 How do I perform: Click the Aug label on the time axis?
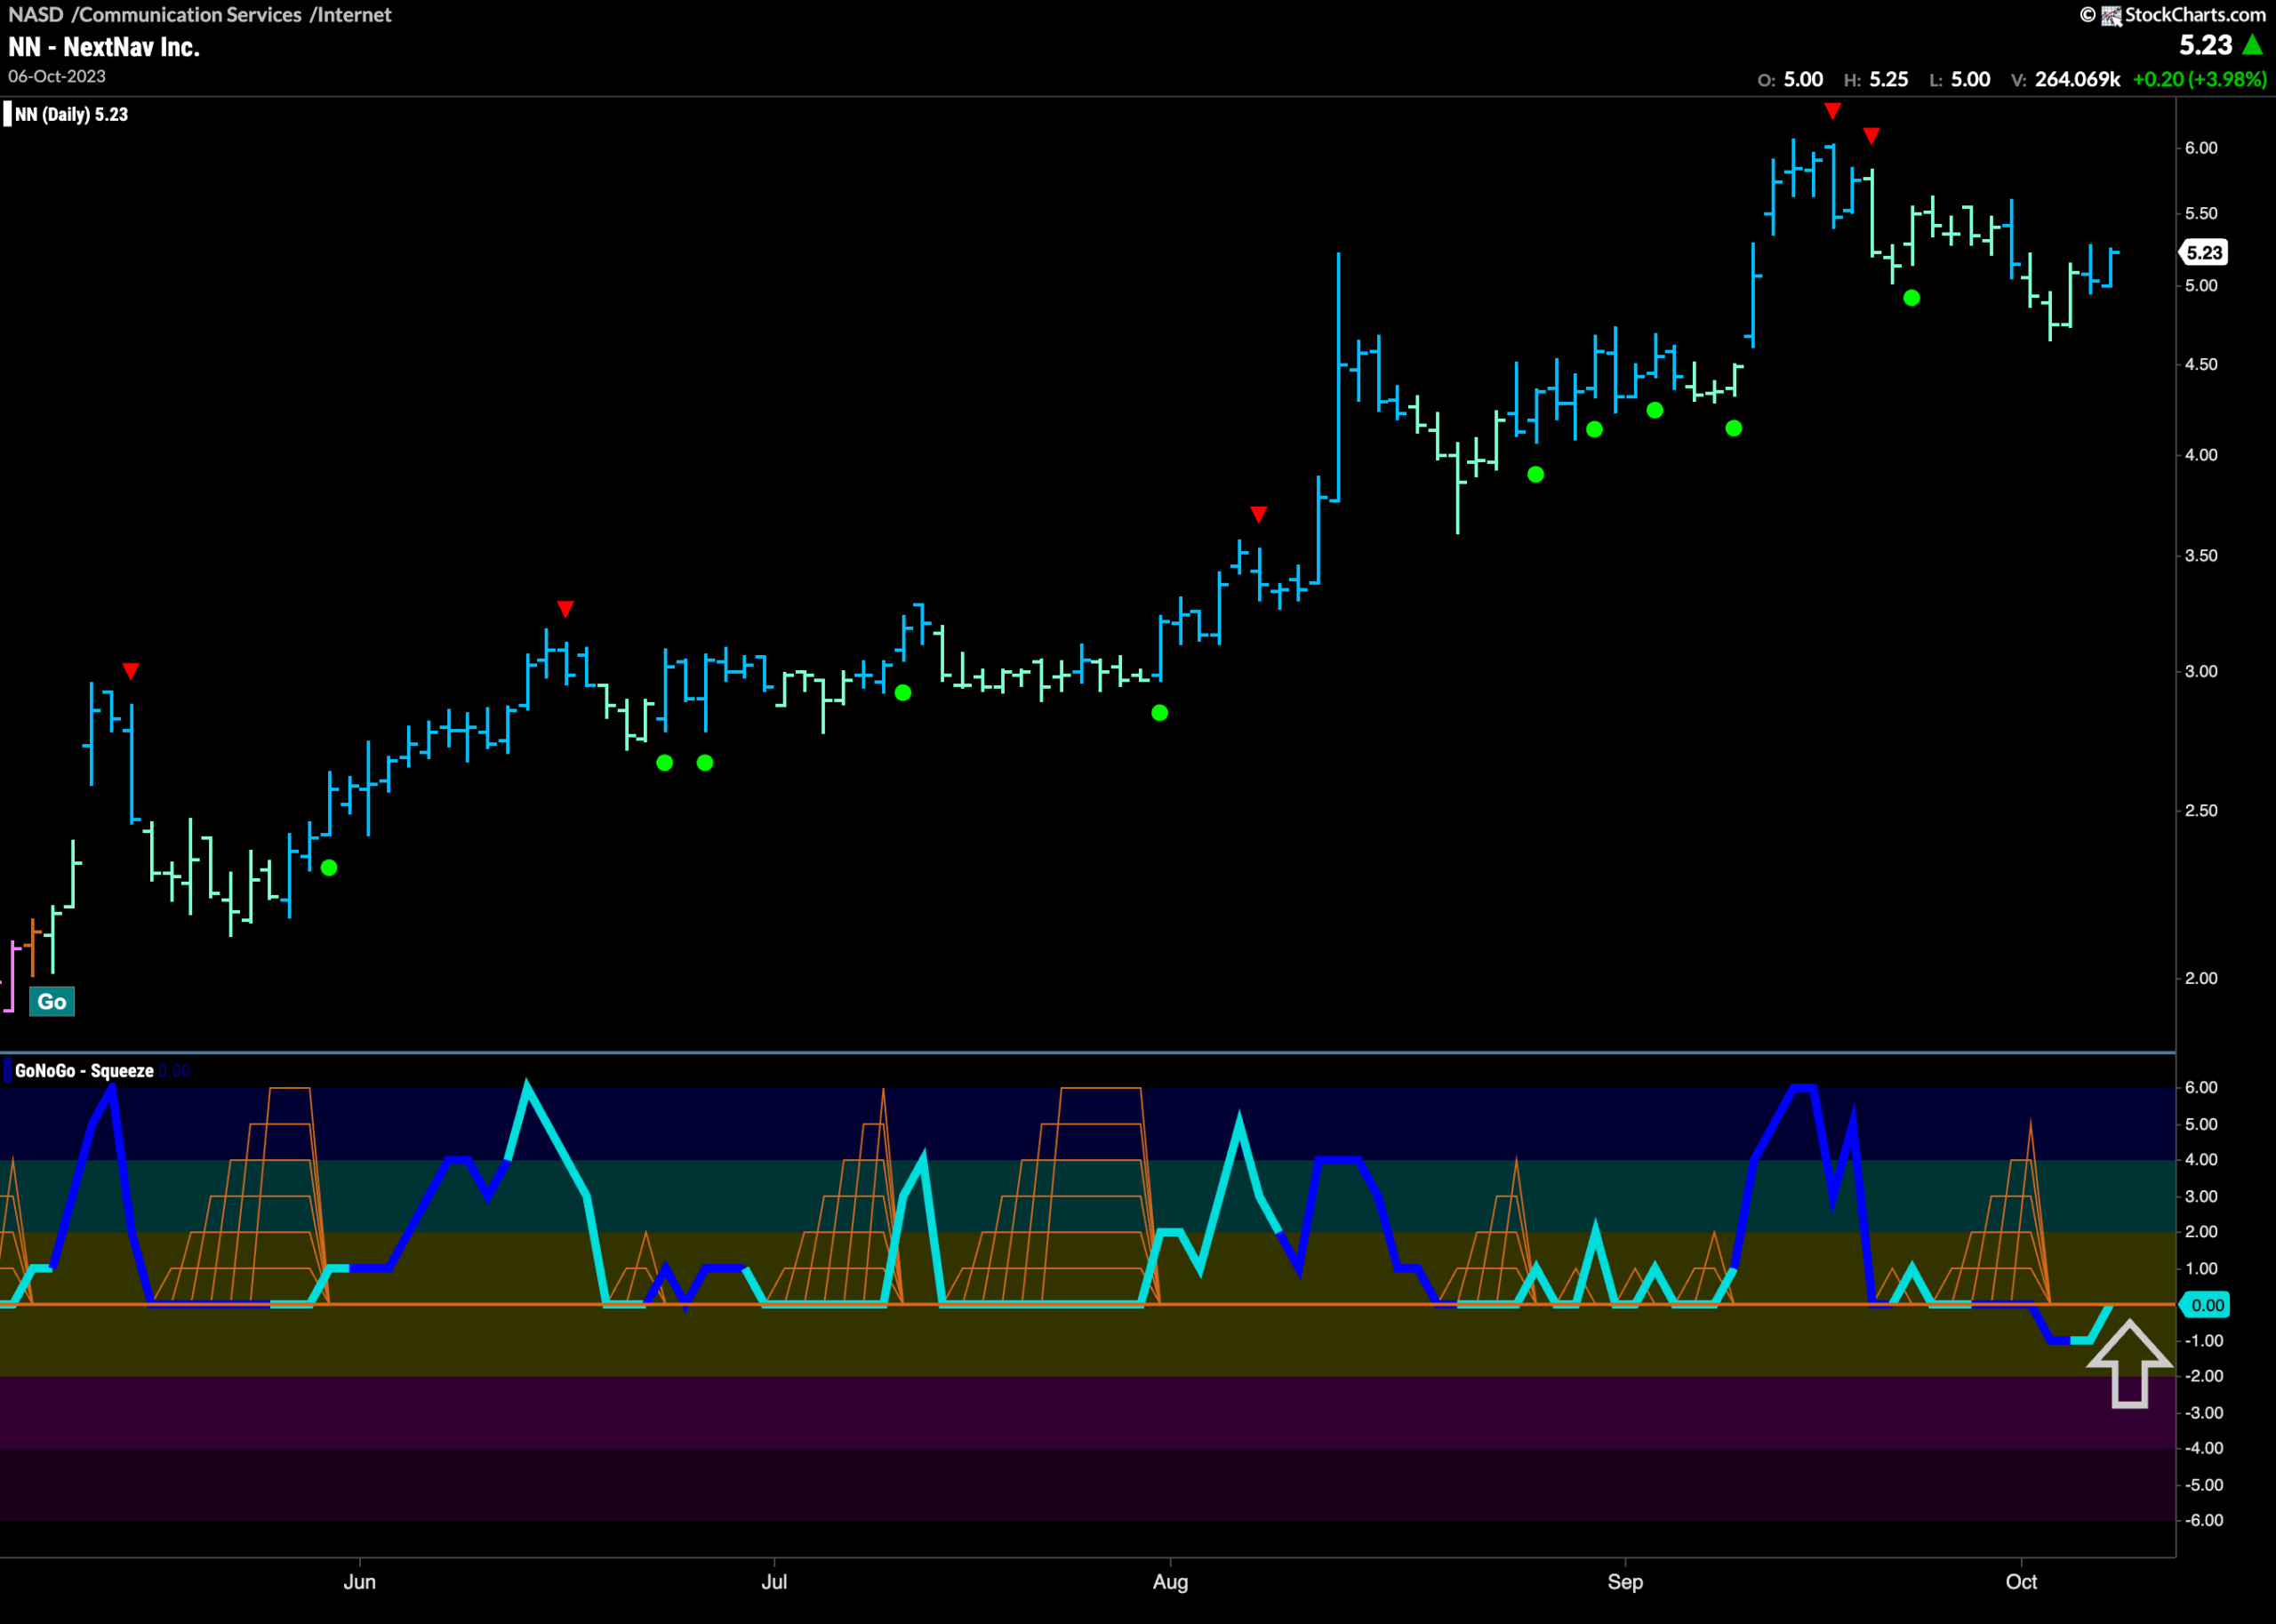pos(1170,1582)
